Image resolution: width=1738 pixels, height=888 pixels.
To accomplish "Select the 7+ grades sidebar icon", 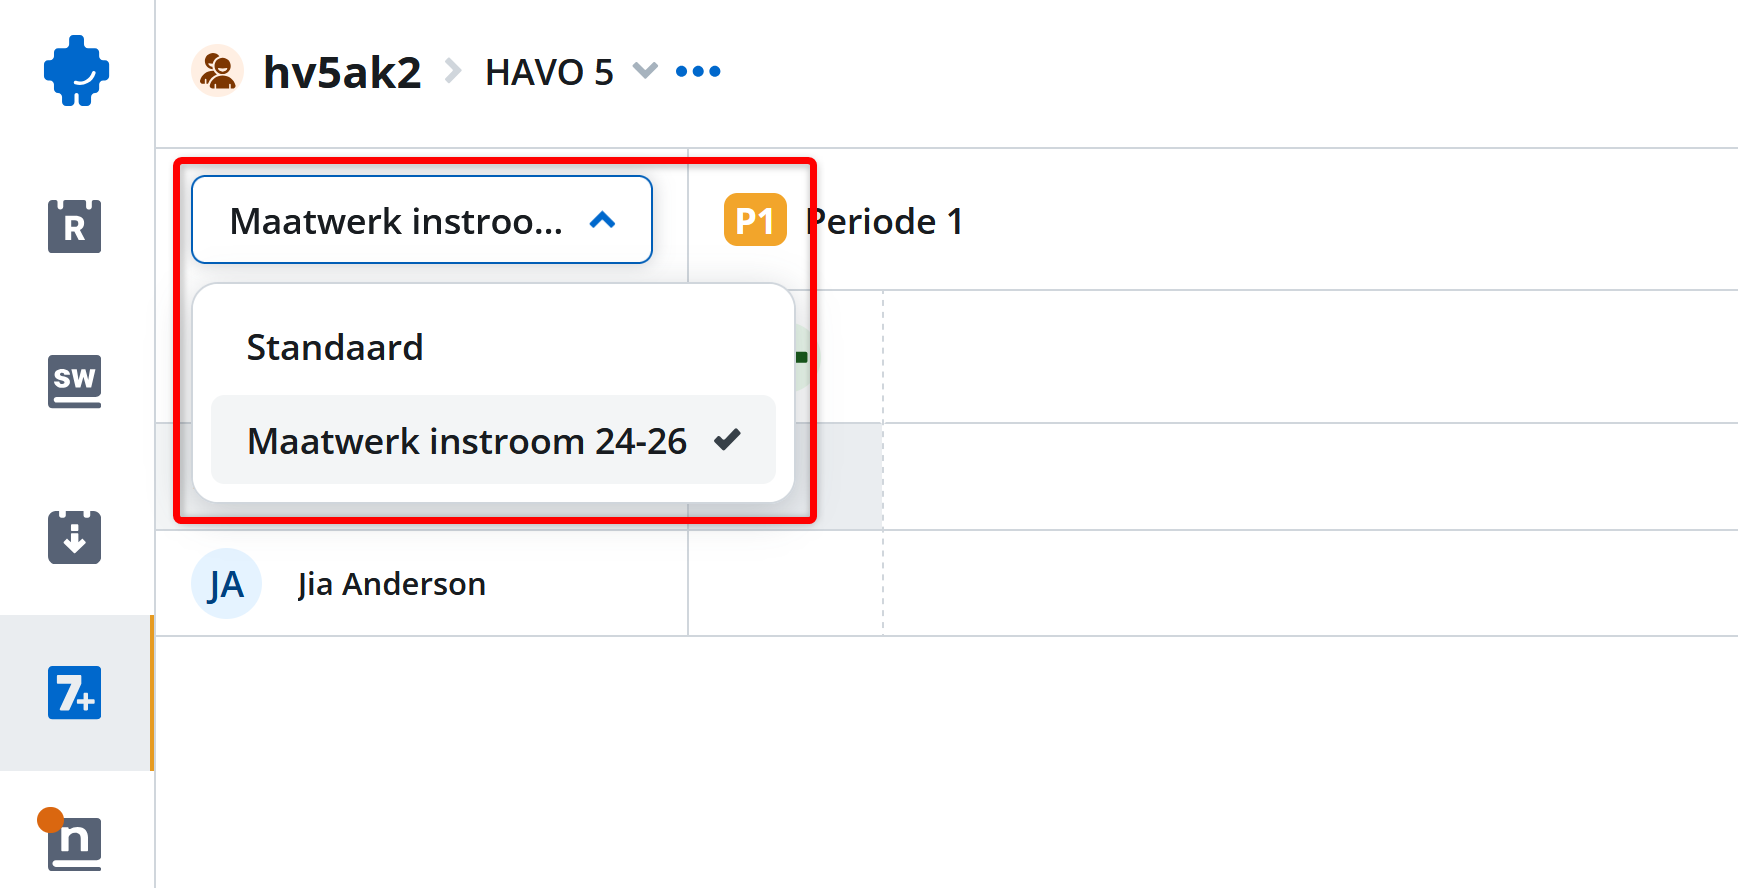I will point(75,693).
